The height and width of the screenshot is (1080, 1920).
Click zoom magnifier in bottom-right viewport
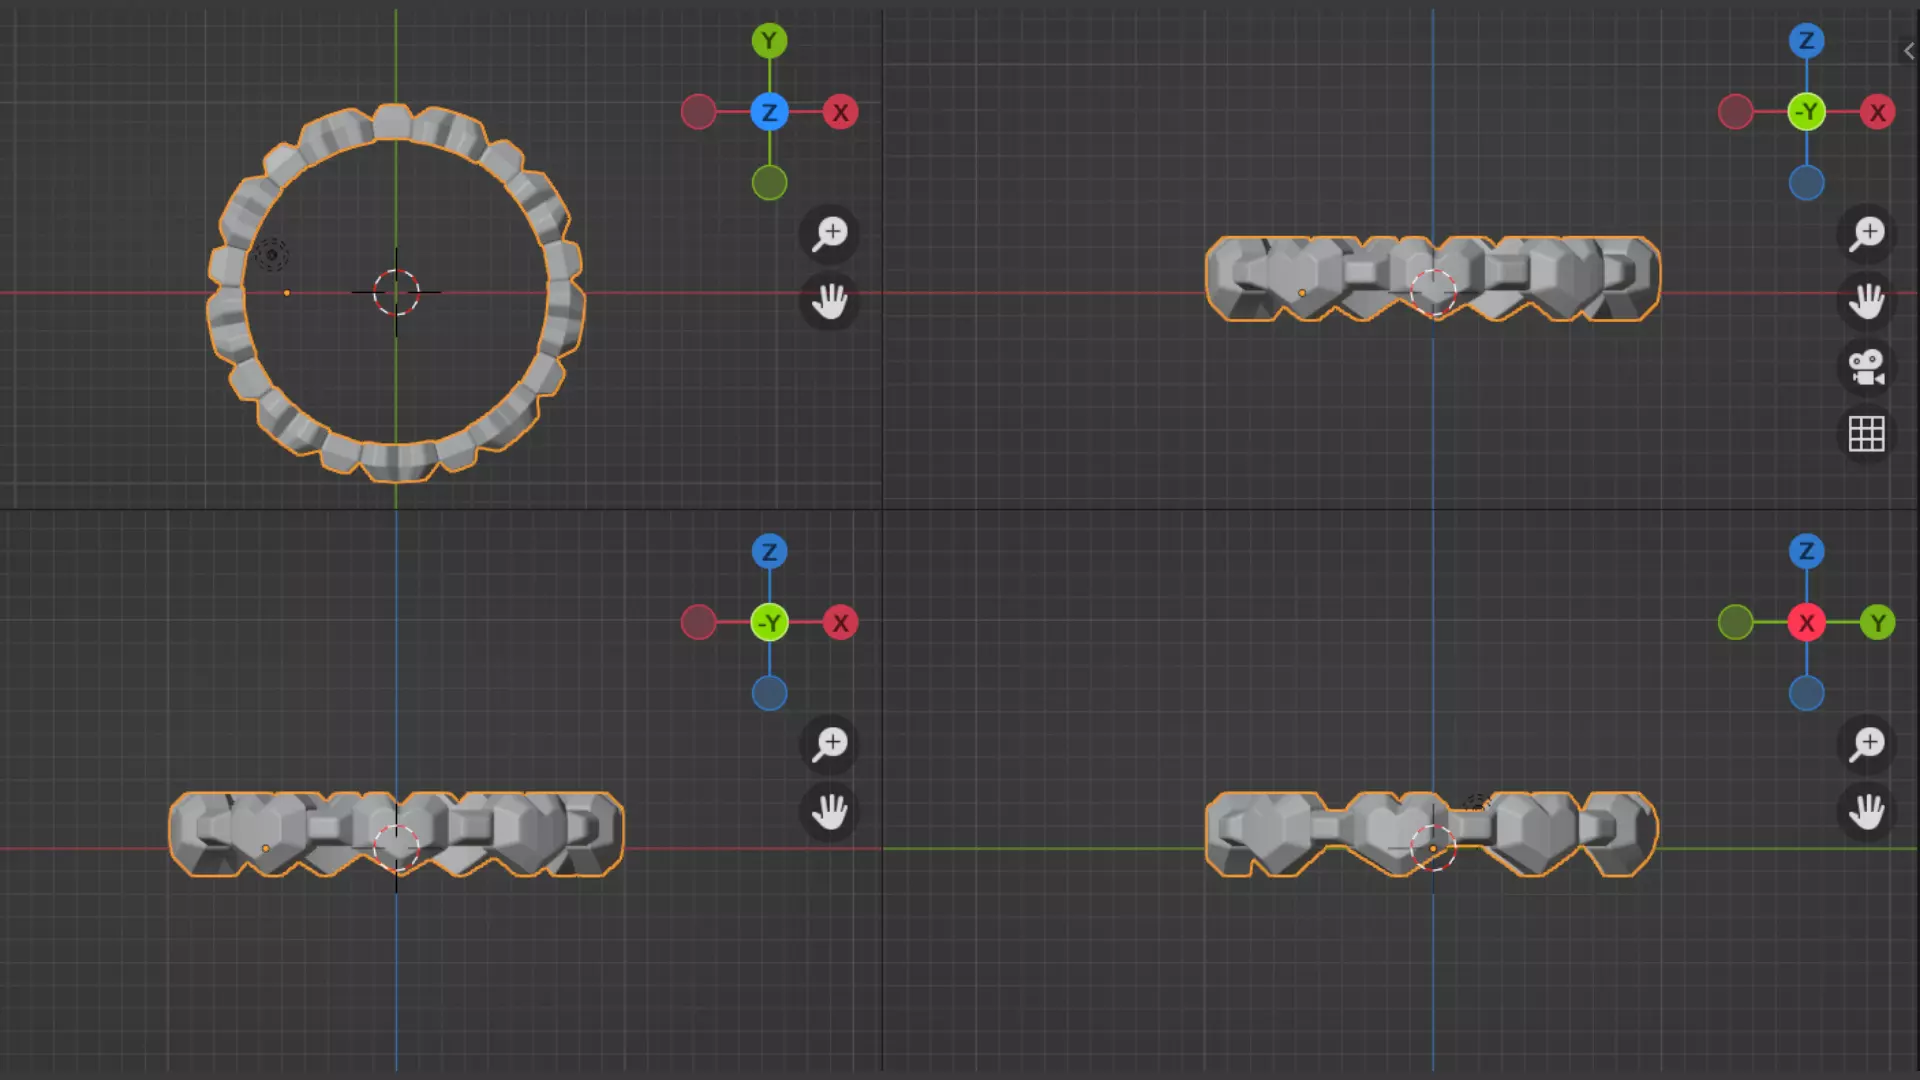pos(1867,744)
